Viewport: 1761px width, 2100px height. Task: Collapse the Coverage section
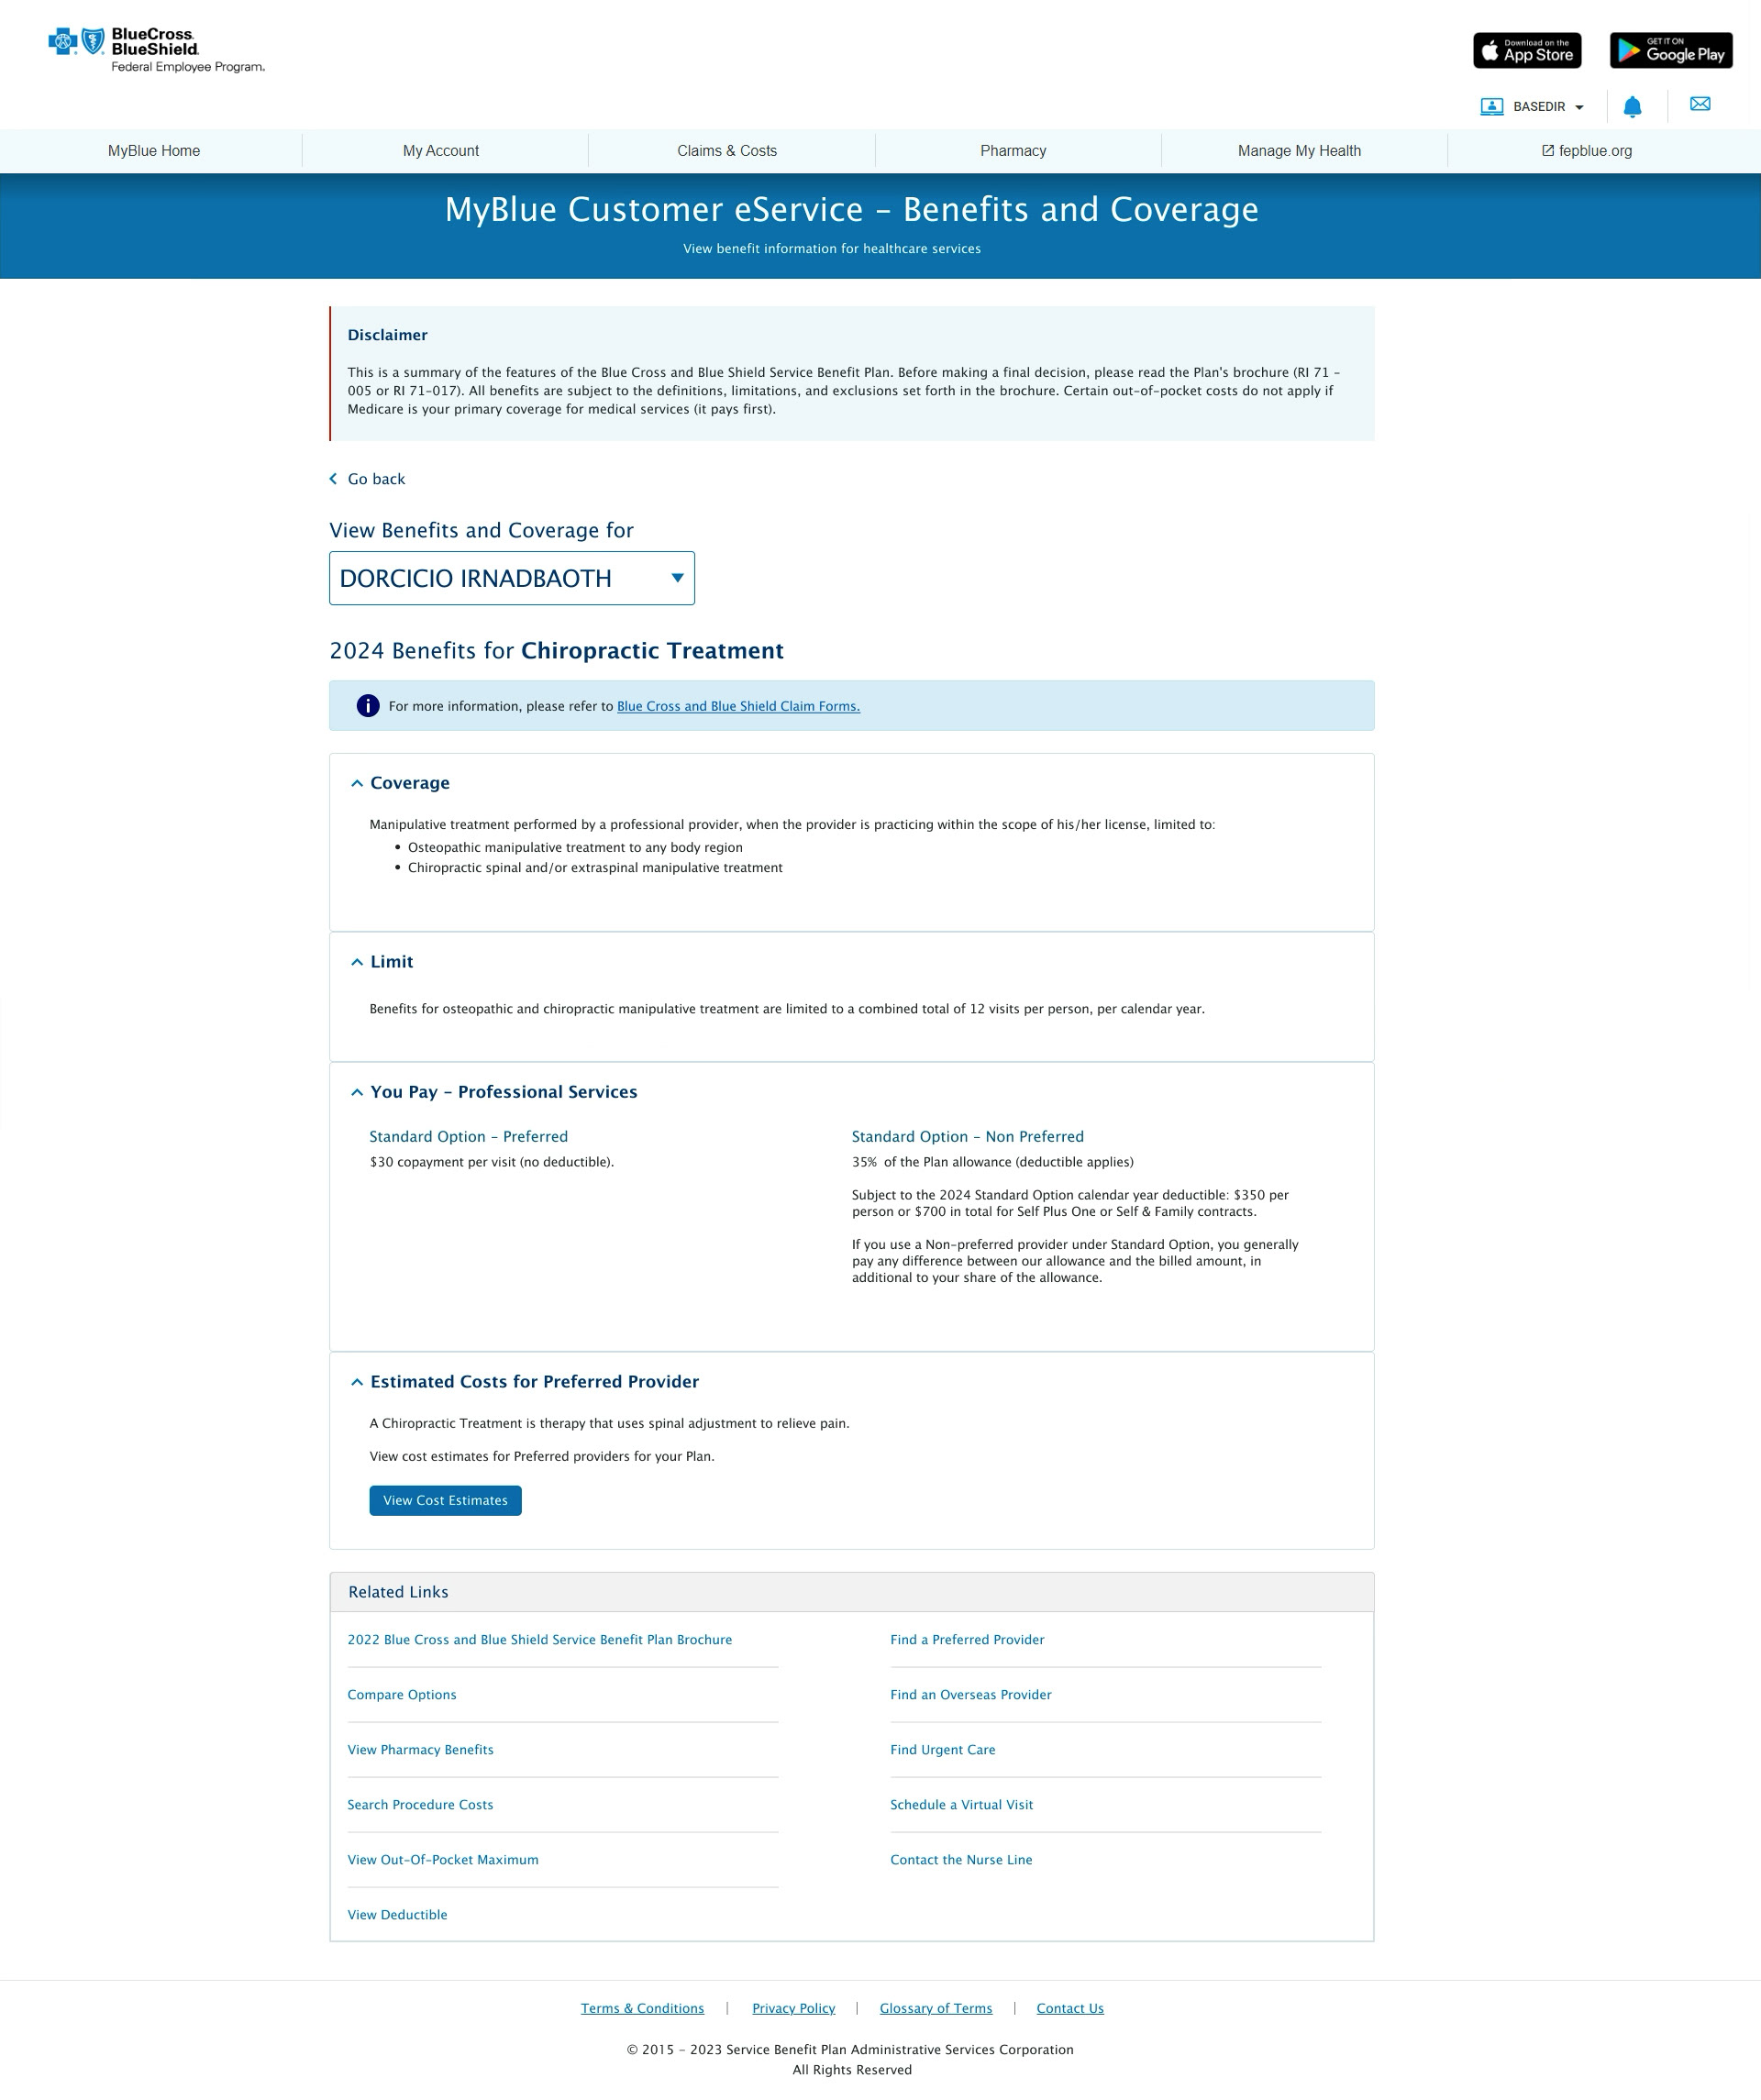(x=357, y=783)
